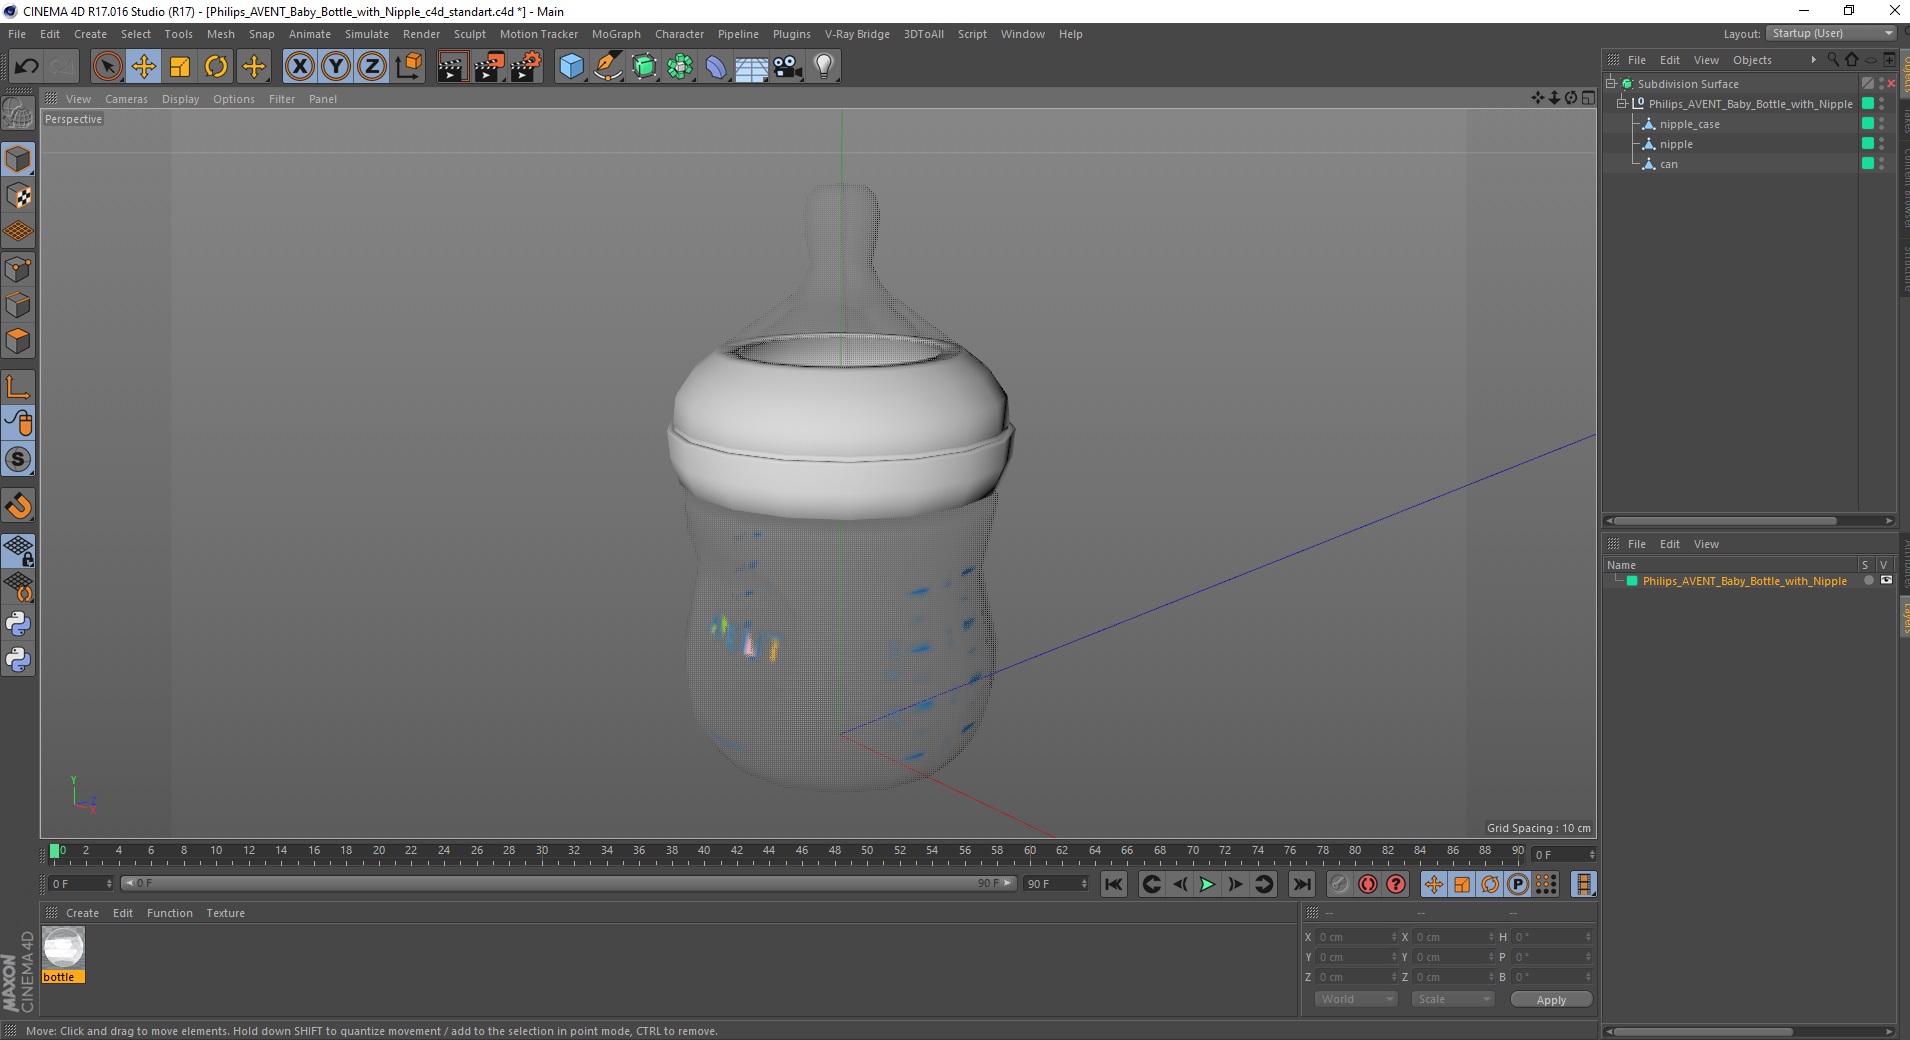Screen dimensions: 1910x1040
Task: Add a Cube primitive object
Action: point(571,67)
